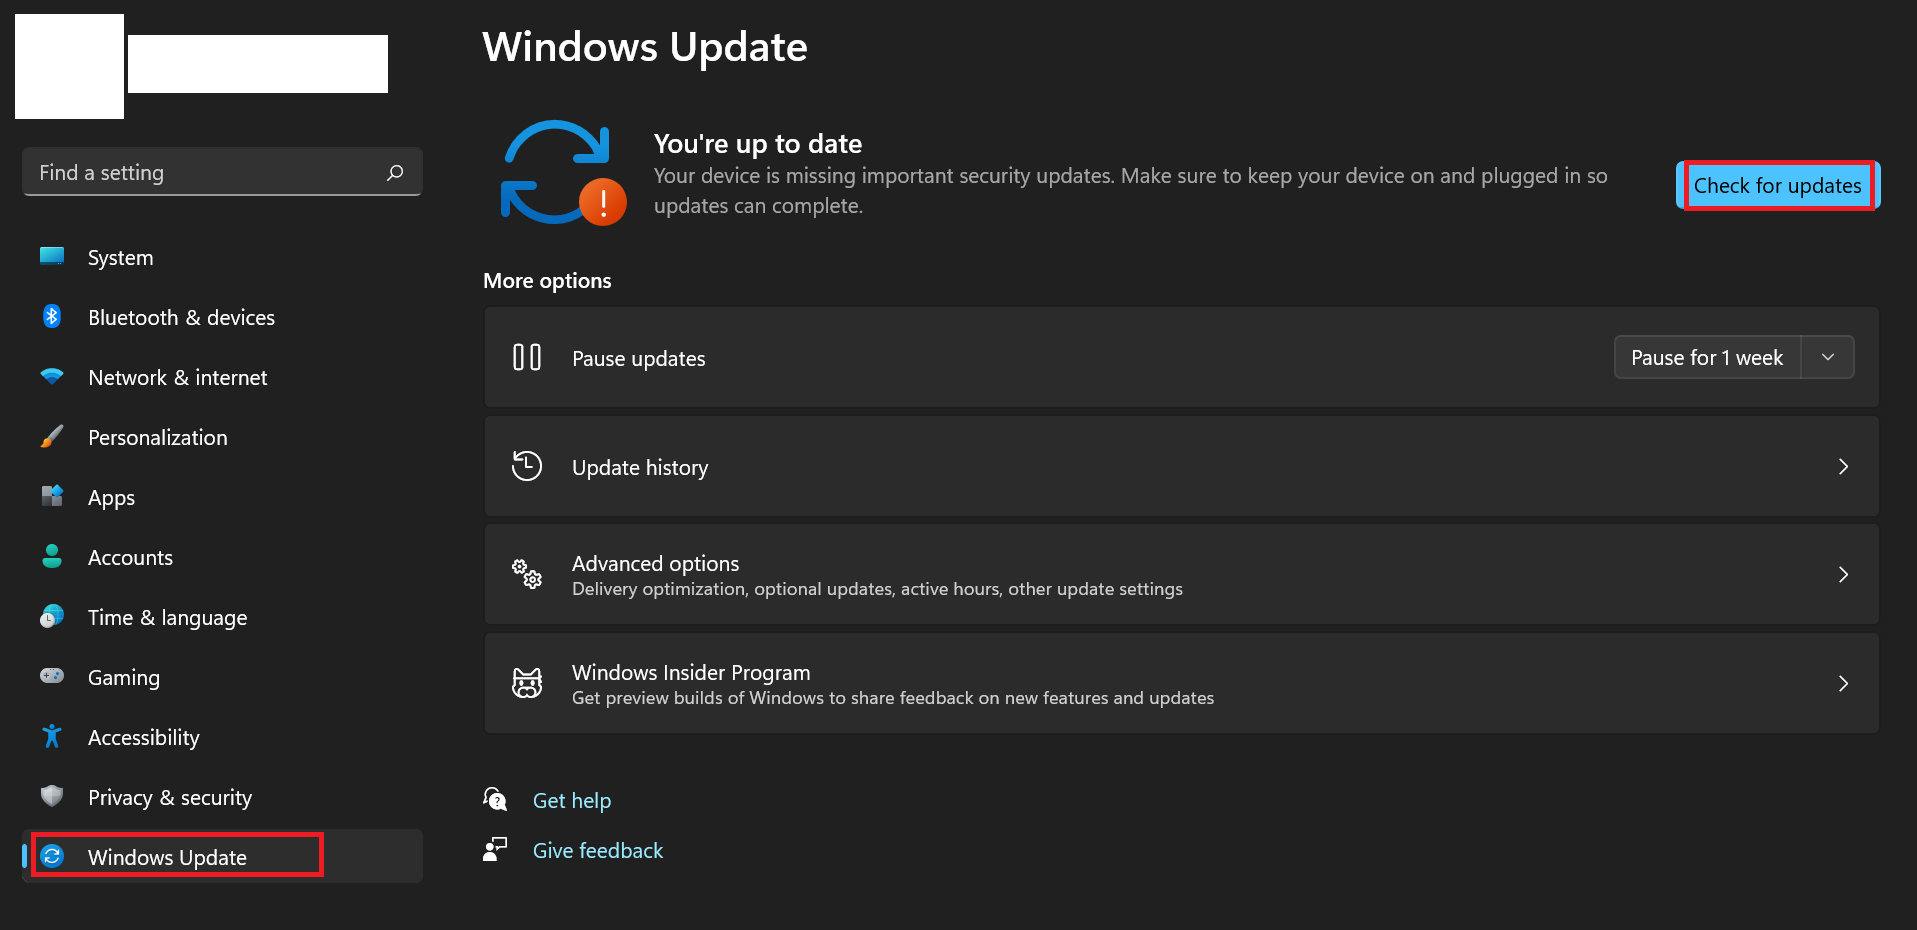The width and height of the screenshot is (1917, 930).
Task: Open Update history row
Action: point(1182,466)
